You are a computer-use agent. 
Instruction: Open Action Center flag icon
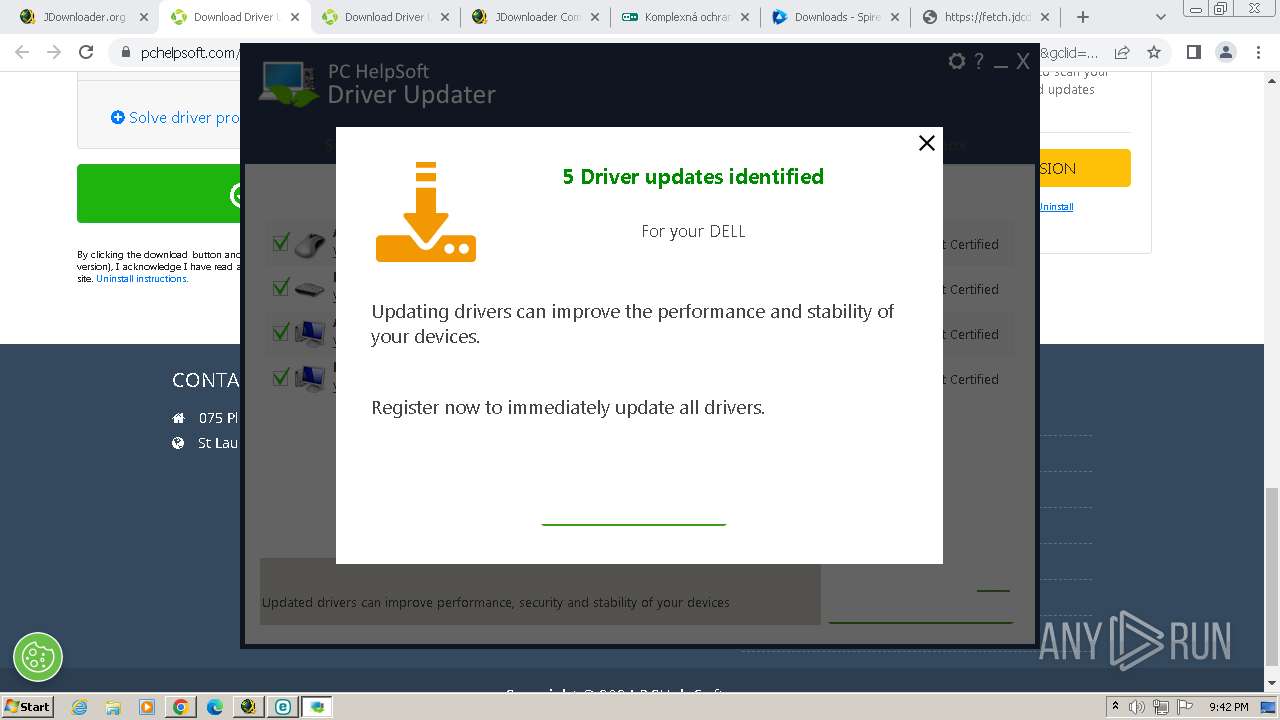[1184, 707]
